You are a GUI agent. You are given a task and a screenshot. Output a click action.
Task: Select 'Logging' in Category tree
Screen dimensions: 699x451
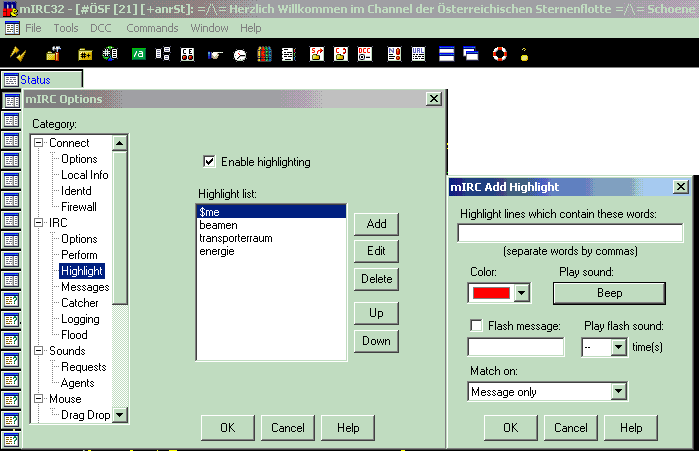80,319
